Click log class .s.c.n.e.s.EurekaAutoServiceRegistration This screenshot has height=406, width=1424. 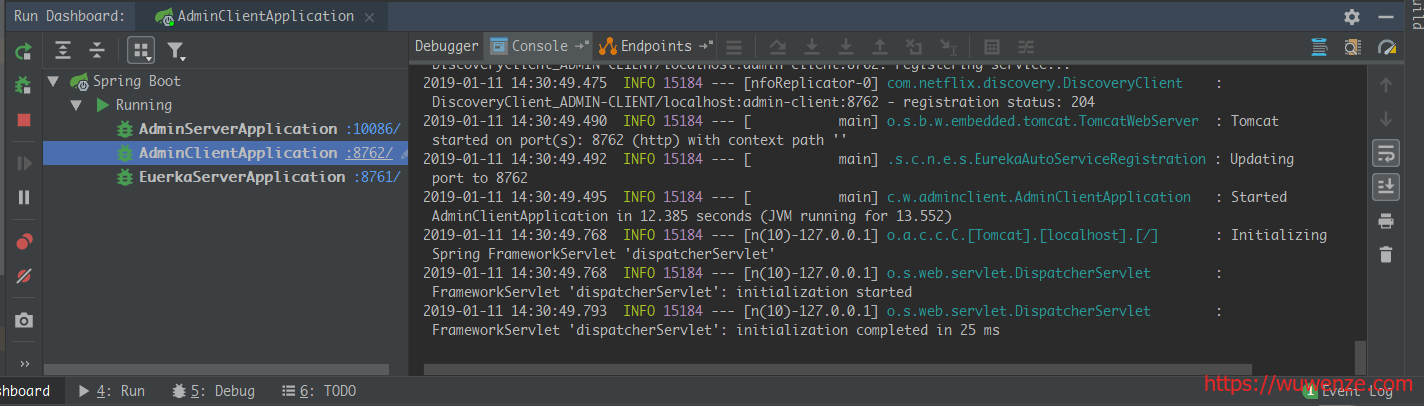tap(1047, 159)
